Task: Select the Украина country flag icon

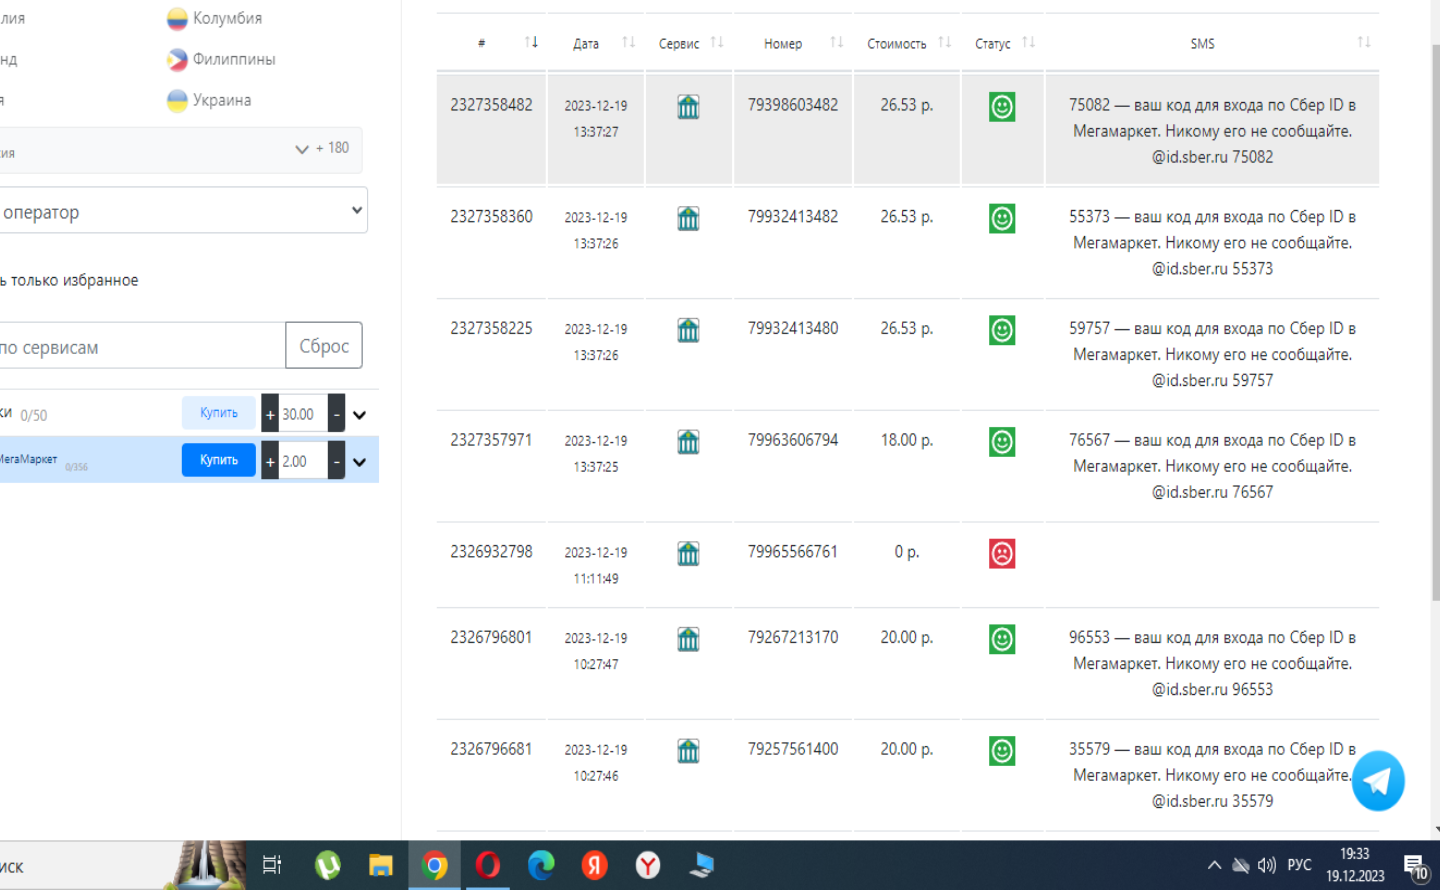Action: [x=177, y=101]
